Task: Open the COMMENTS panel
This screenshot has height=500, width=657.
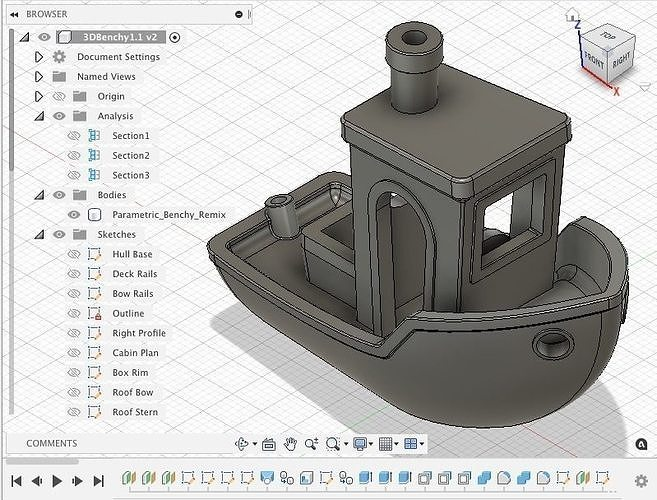Action: tap(52, 443)
